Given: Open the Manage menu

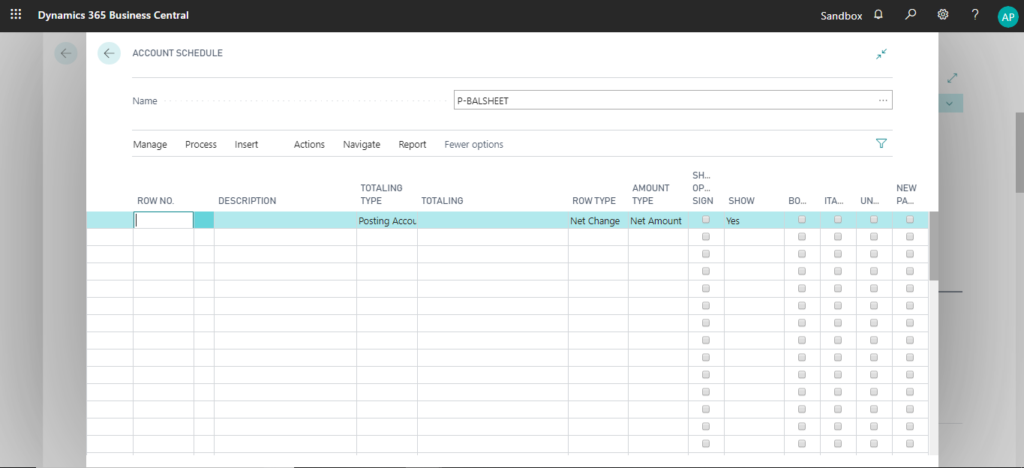Looking at the screenshot, I should pyautogui.click(x=150, y=144).
